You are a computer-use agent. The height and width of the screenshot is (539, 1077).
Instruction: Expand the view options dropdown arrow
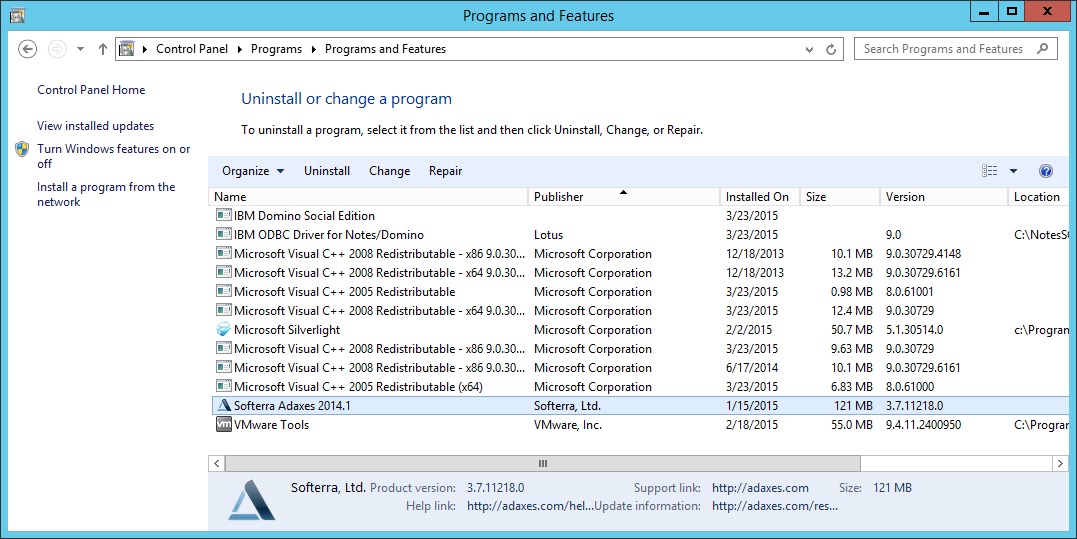(x=1013, y=171)
